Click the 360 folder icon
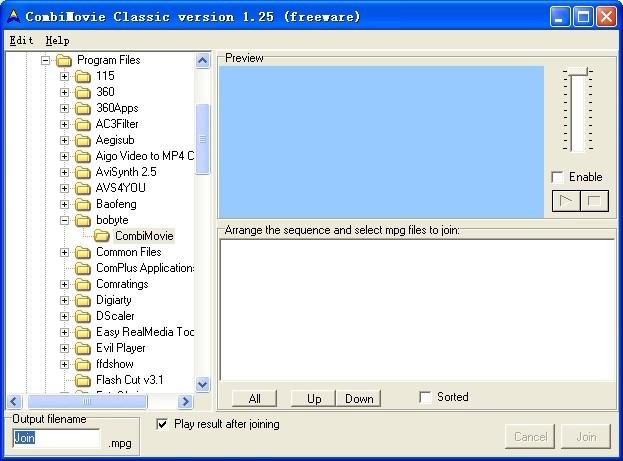Screen dimensions: 623x461 (x=83, y=92)
